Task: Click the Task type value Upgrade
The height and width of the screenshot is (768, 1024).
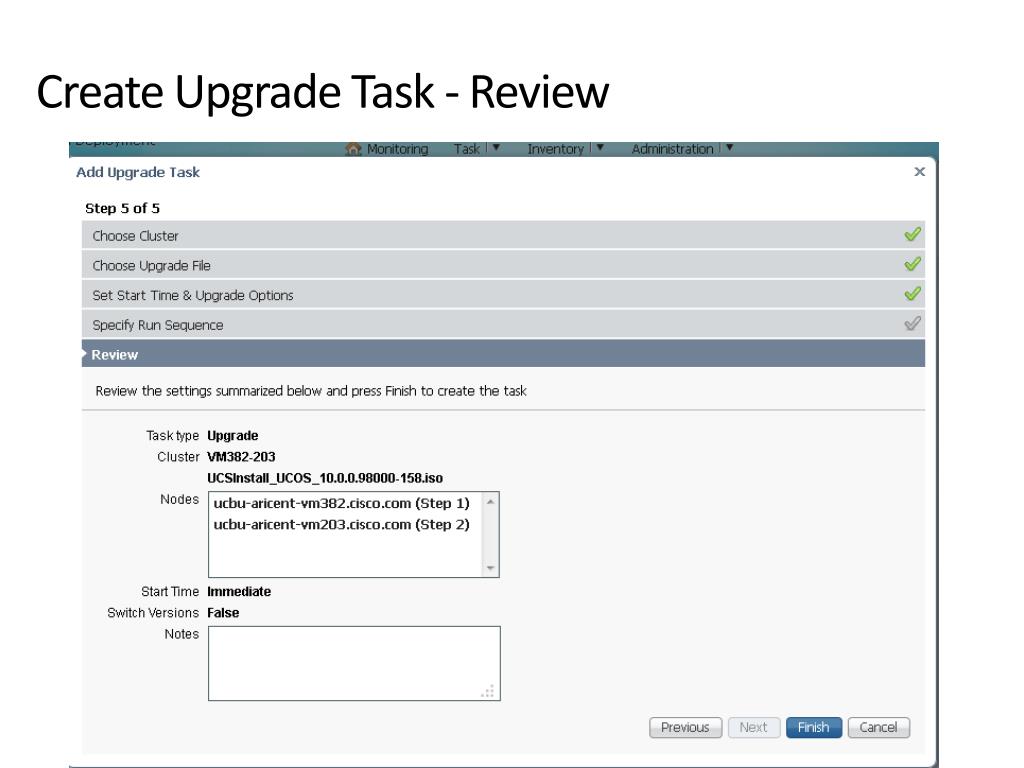Action: click(x=232, y=436)
